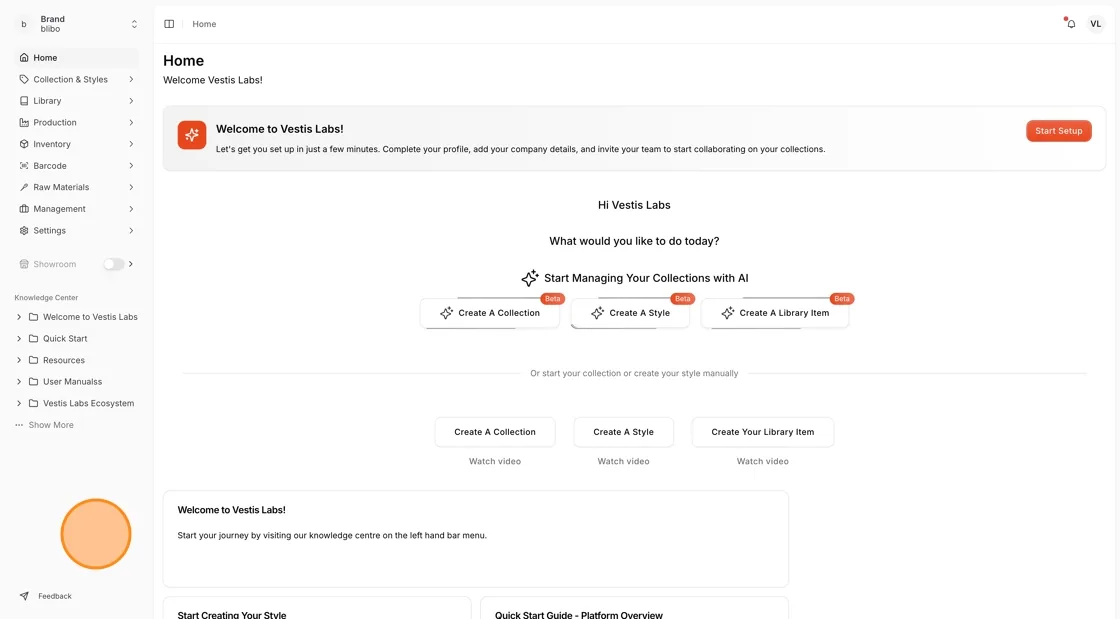Click Vestis Labs Ecosystem folder icon
The height and width of the screenshot is (619, 1120).
point(34,403)
